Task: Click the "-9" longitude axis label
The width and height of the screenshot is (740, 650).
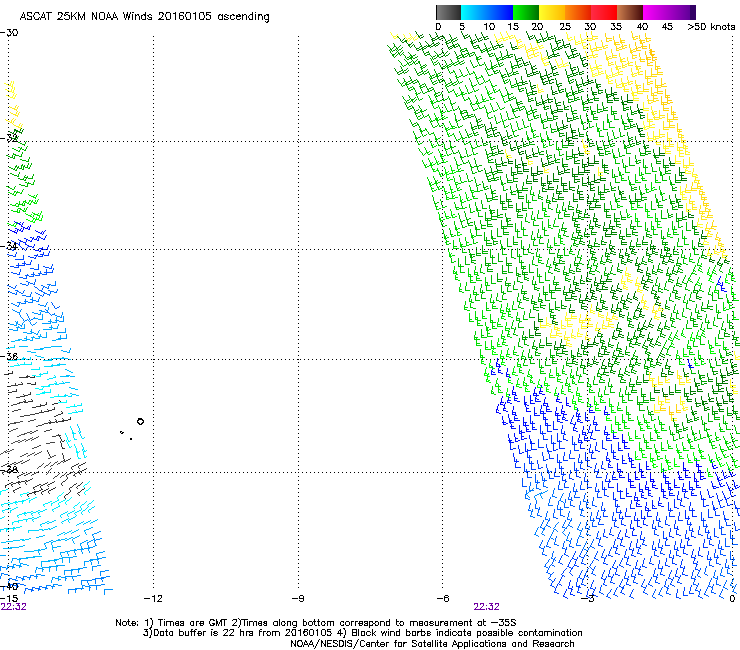Action: [x=298, y=599]
